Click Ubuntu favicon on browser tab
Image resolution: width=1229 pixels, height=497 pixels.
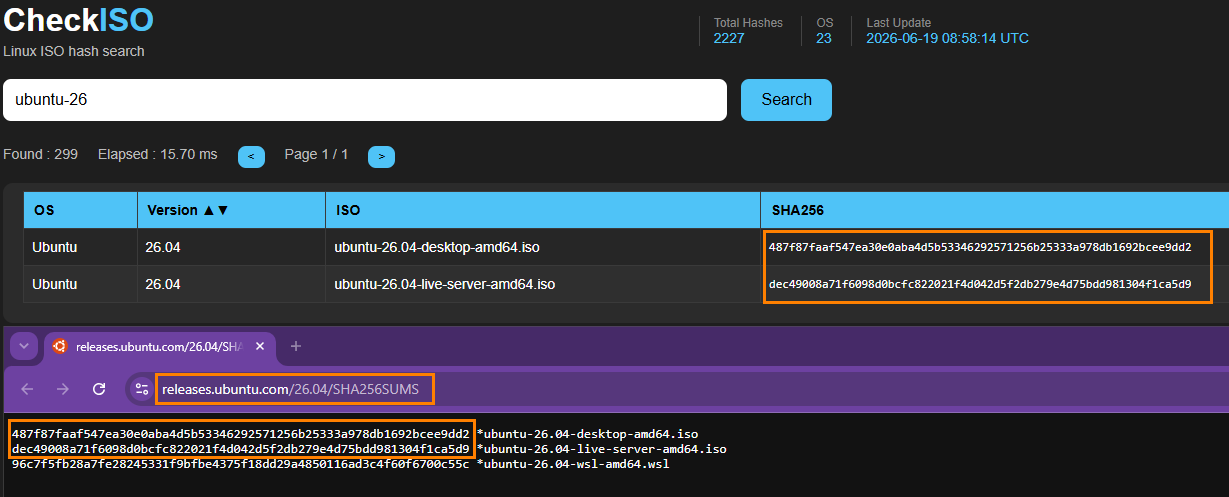point(60,346)
